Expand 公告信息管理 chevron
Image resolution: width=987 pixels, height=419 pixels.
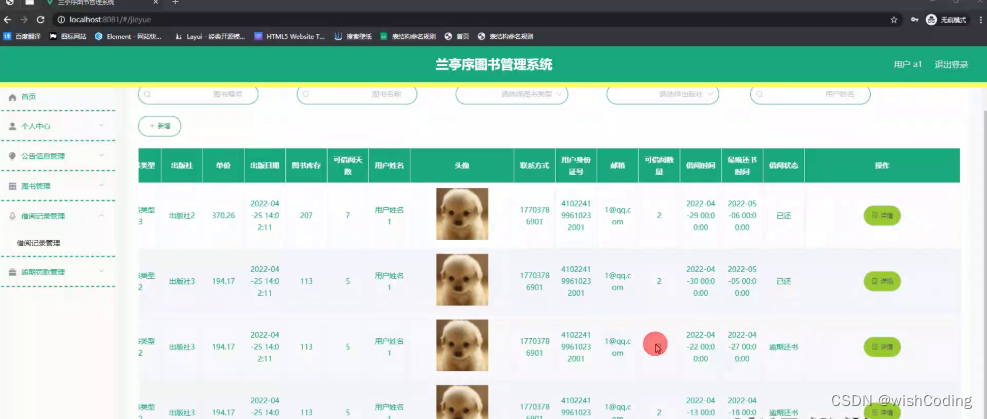pos(101,155)
